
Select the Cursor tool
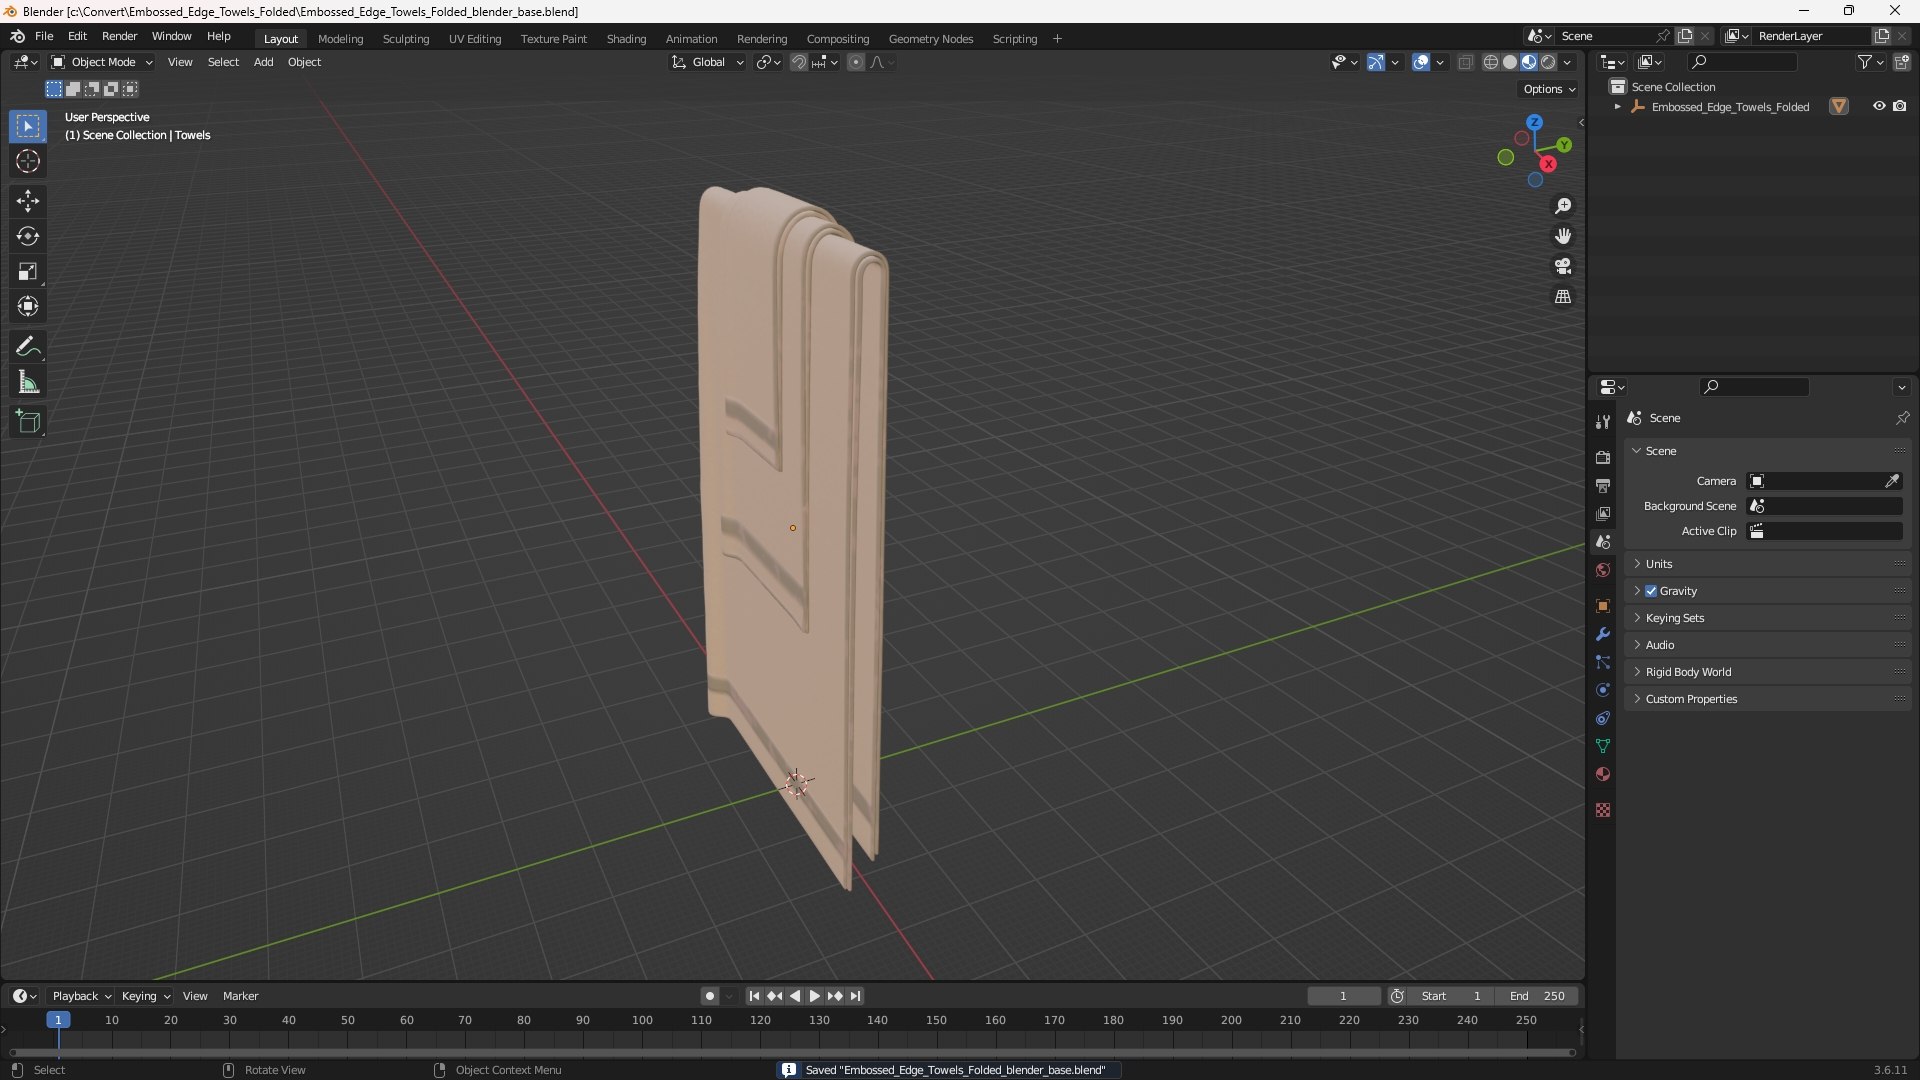tap(28, 162)
